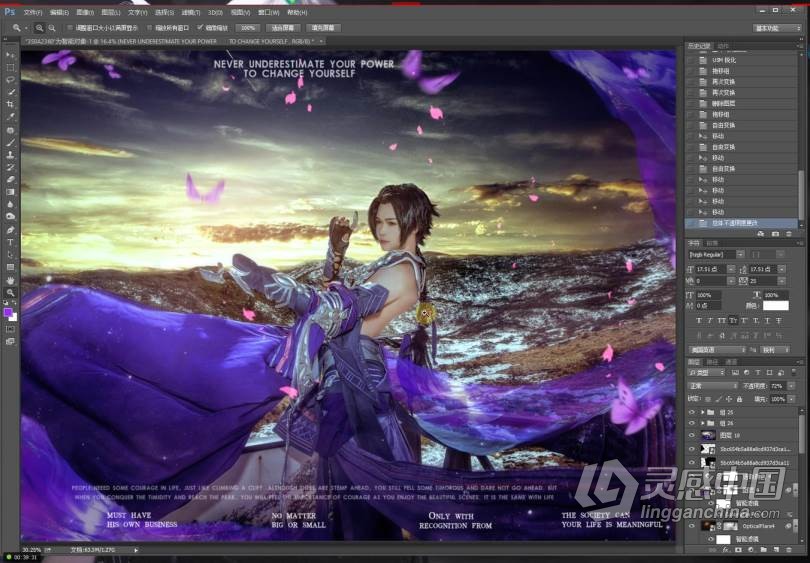Open layer filter type dropdown
The width and height of the screenshot is (810, 563).
coord(706,372)
